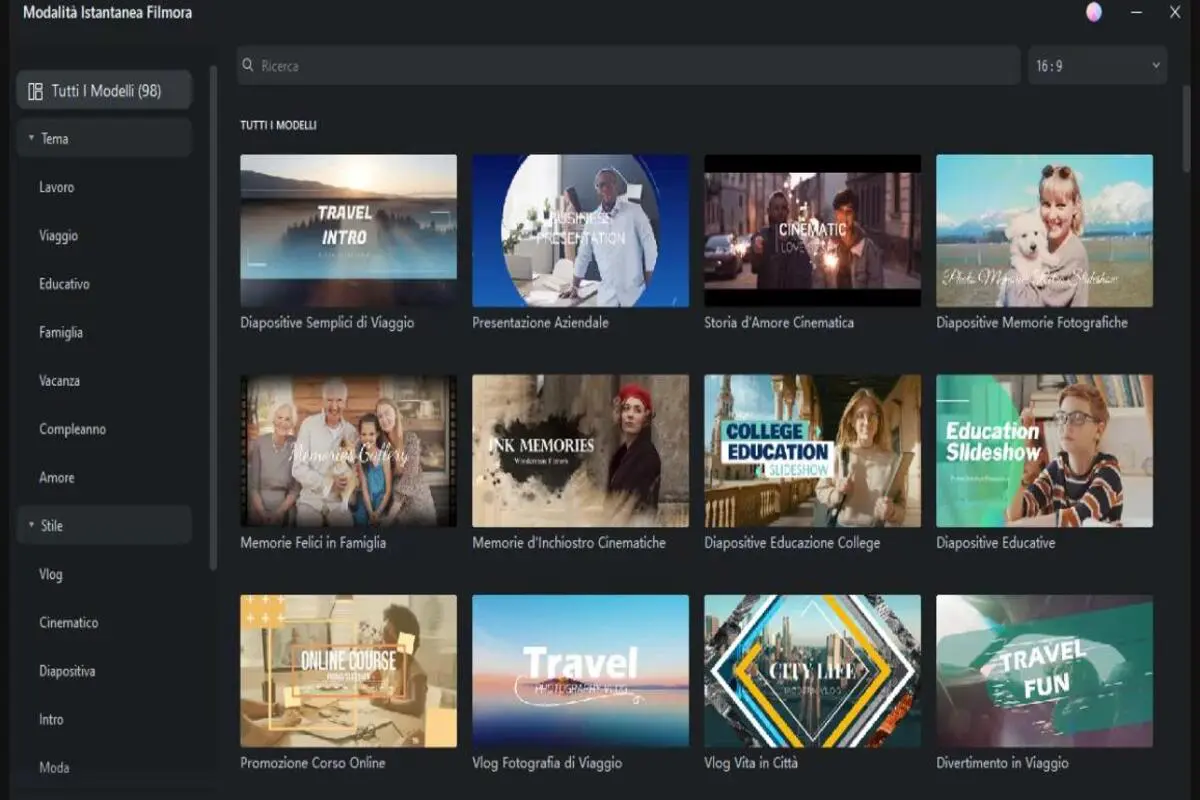The height and width of the screenshot is (800, 1200).
Task: Open Business Presentation template thumbnail
Action: coord(580,230)
